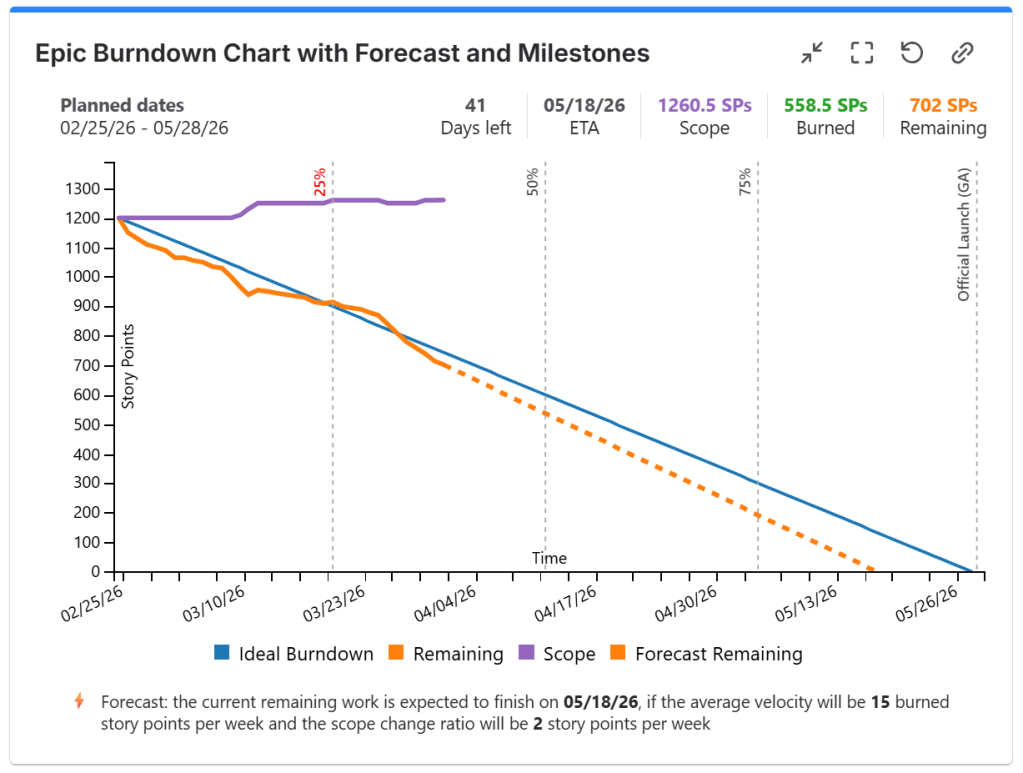Screen dimensions: 1023x773
Task: Open the chart in fullscreen mode
Action: pos(862,53)
